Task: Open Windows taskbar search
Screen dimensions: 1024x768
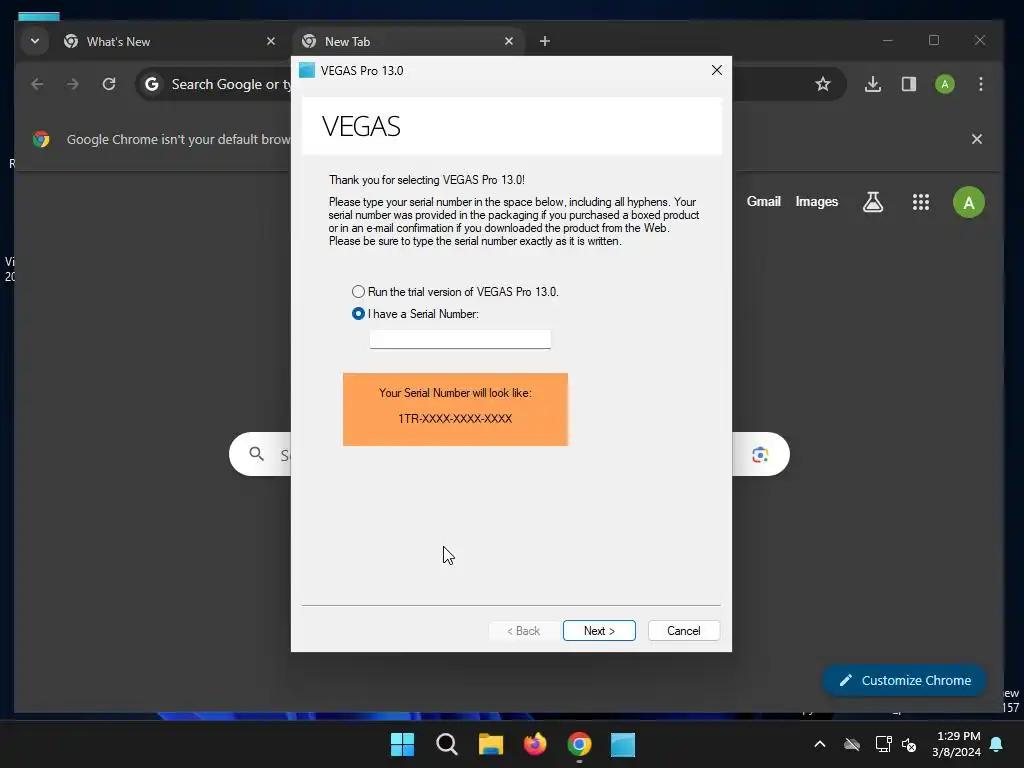Action: coord(447,744)
